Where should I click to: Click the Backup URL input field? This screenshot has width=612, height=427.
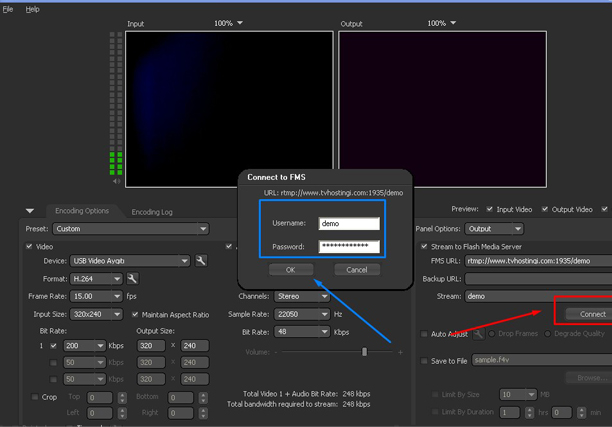(x=538, y=279)
